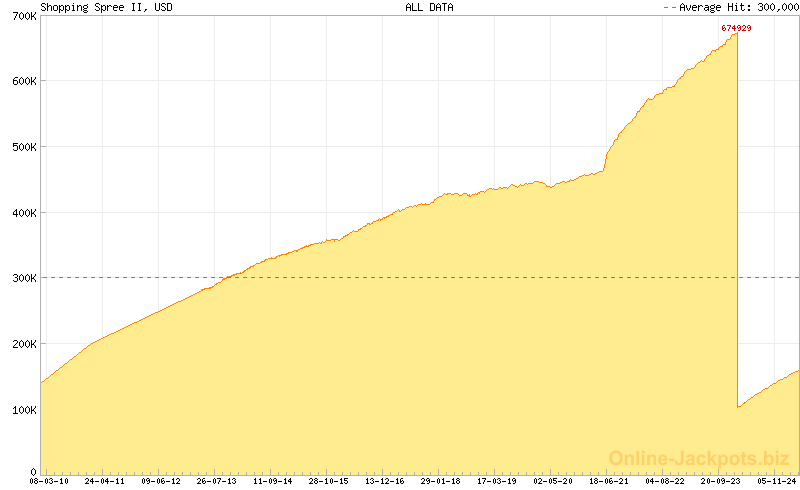Click the 29-01-18 x-axis date label

[441, 481]
